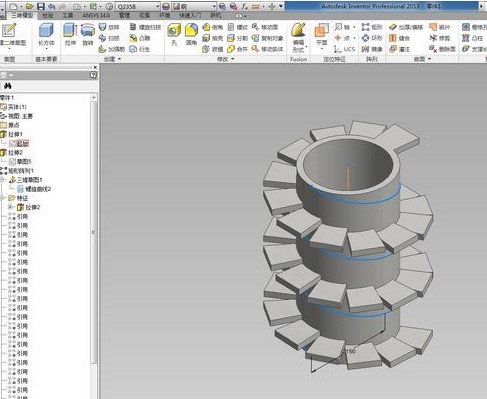Click the appearance color sphere icon
The height and width of the screenshot is (399, 487).
coord(166,6)
